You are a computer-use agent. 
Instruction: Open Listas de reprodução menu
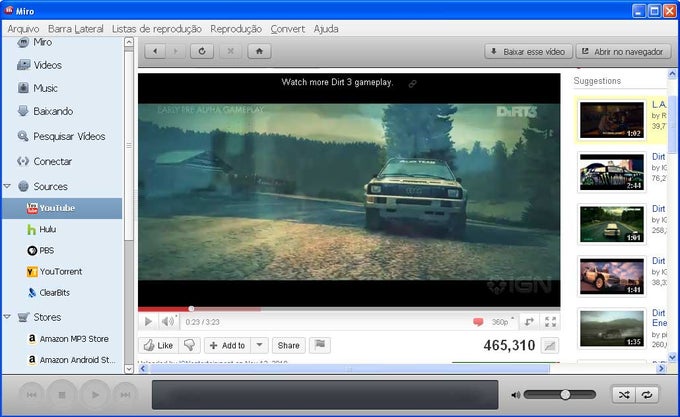157,29
